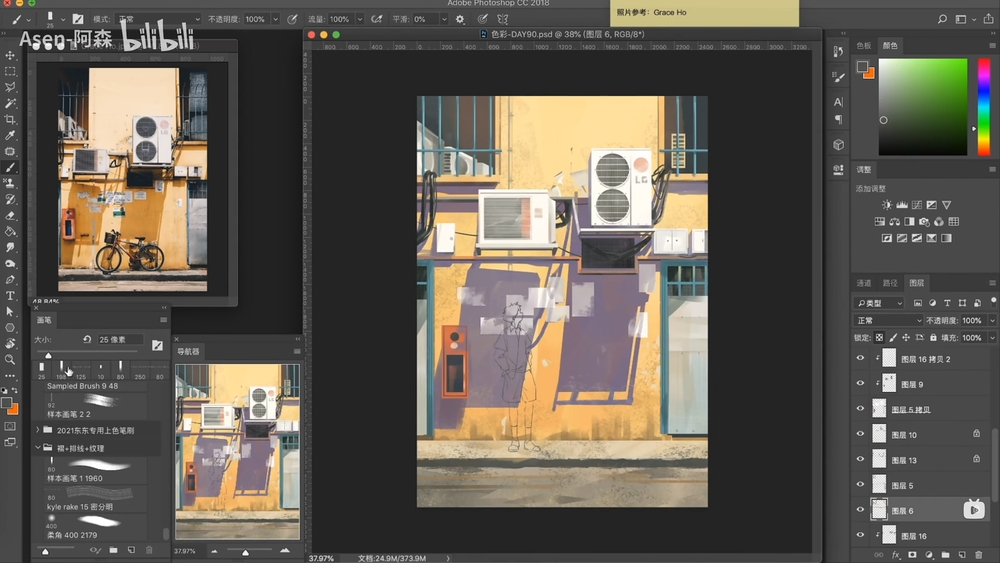Open the layer blending mode 正常 dropdown
This screenshot has width=1000, height=563.
click(888, 321)
